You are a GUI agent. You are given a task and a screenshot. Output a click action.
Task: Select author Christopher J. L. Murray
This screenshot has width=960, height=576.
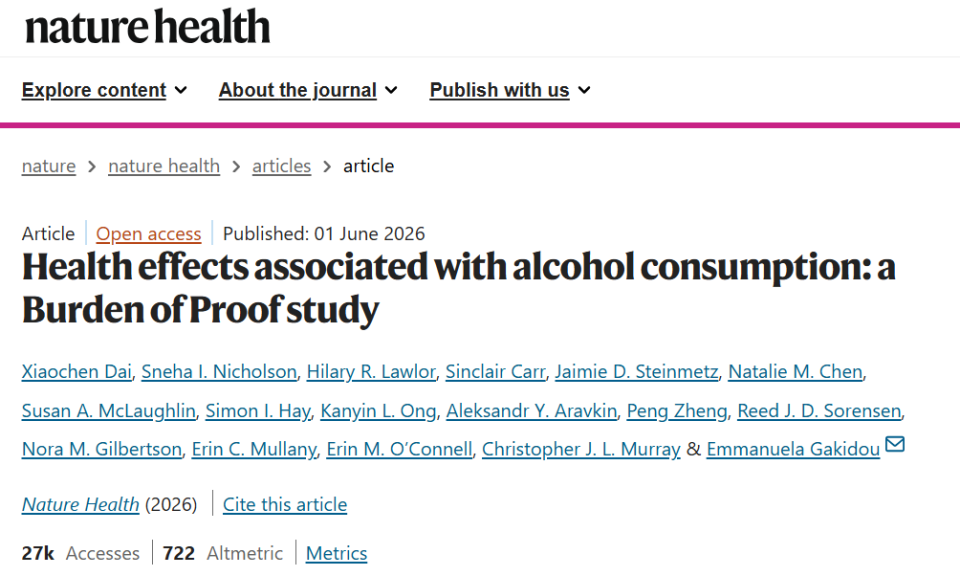581,449
